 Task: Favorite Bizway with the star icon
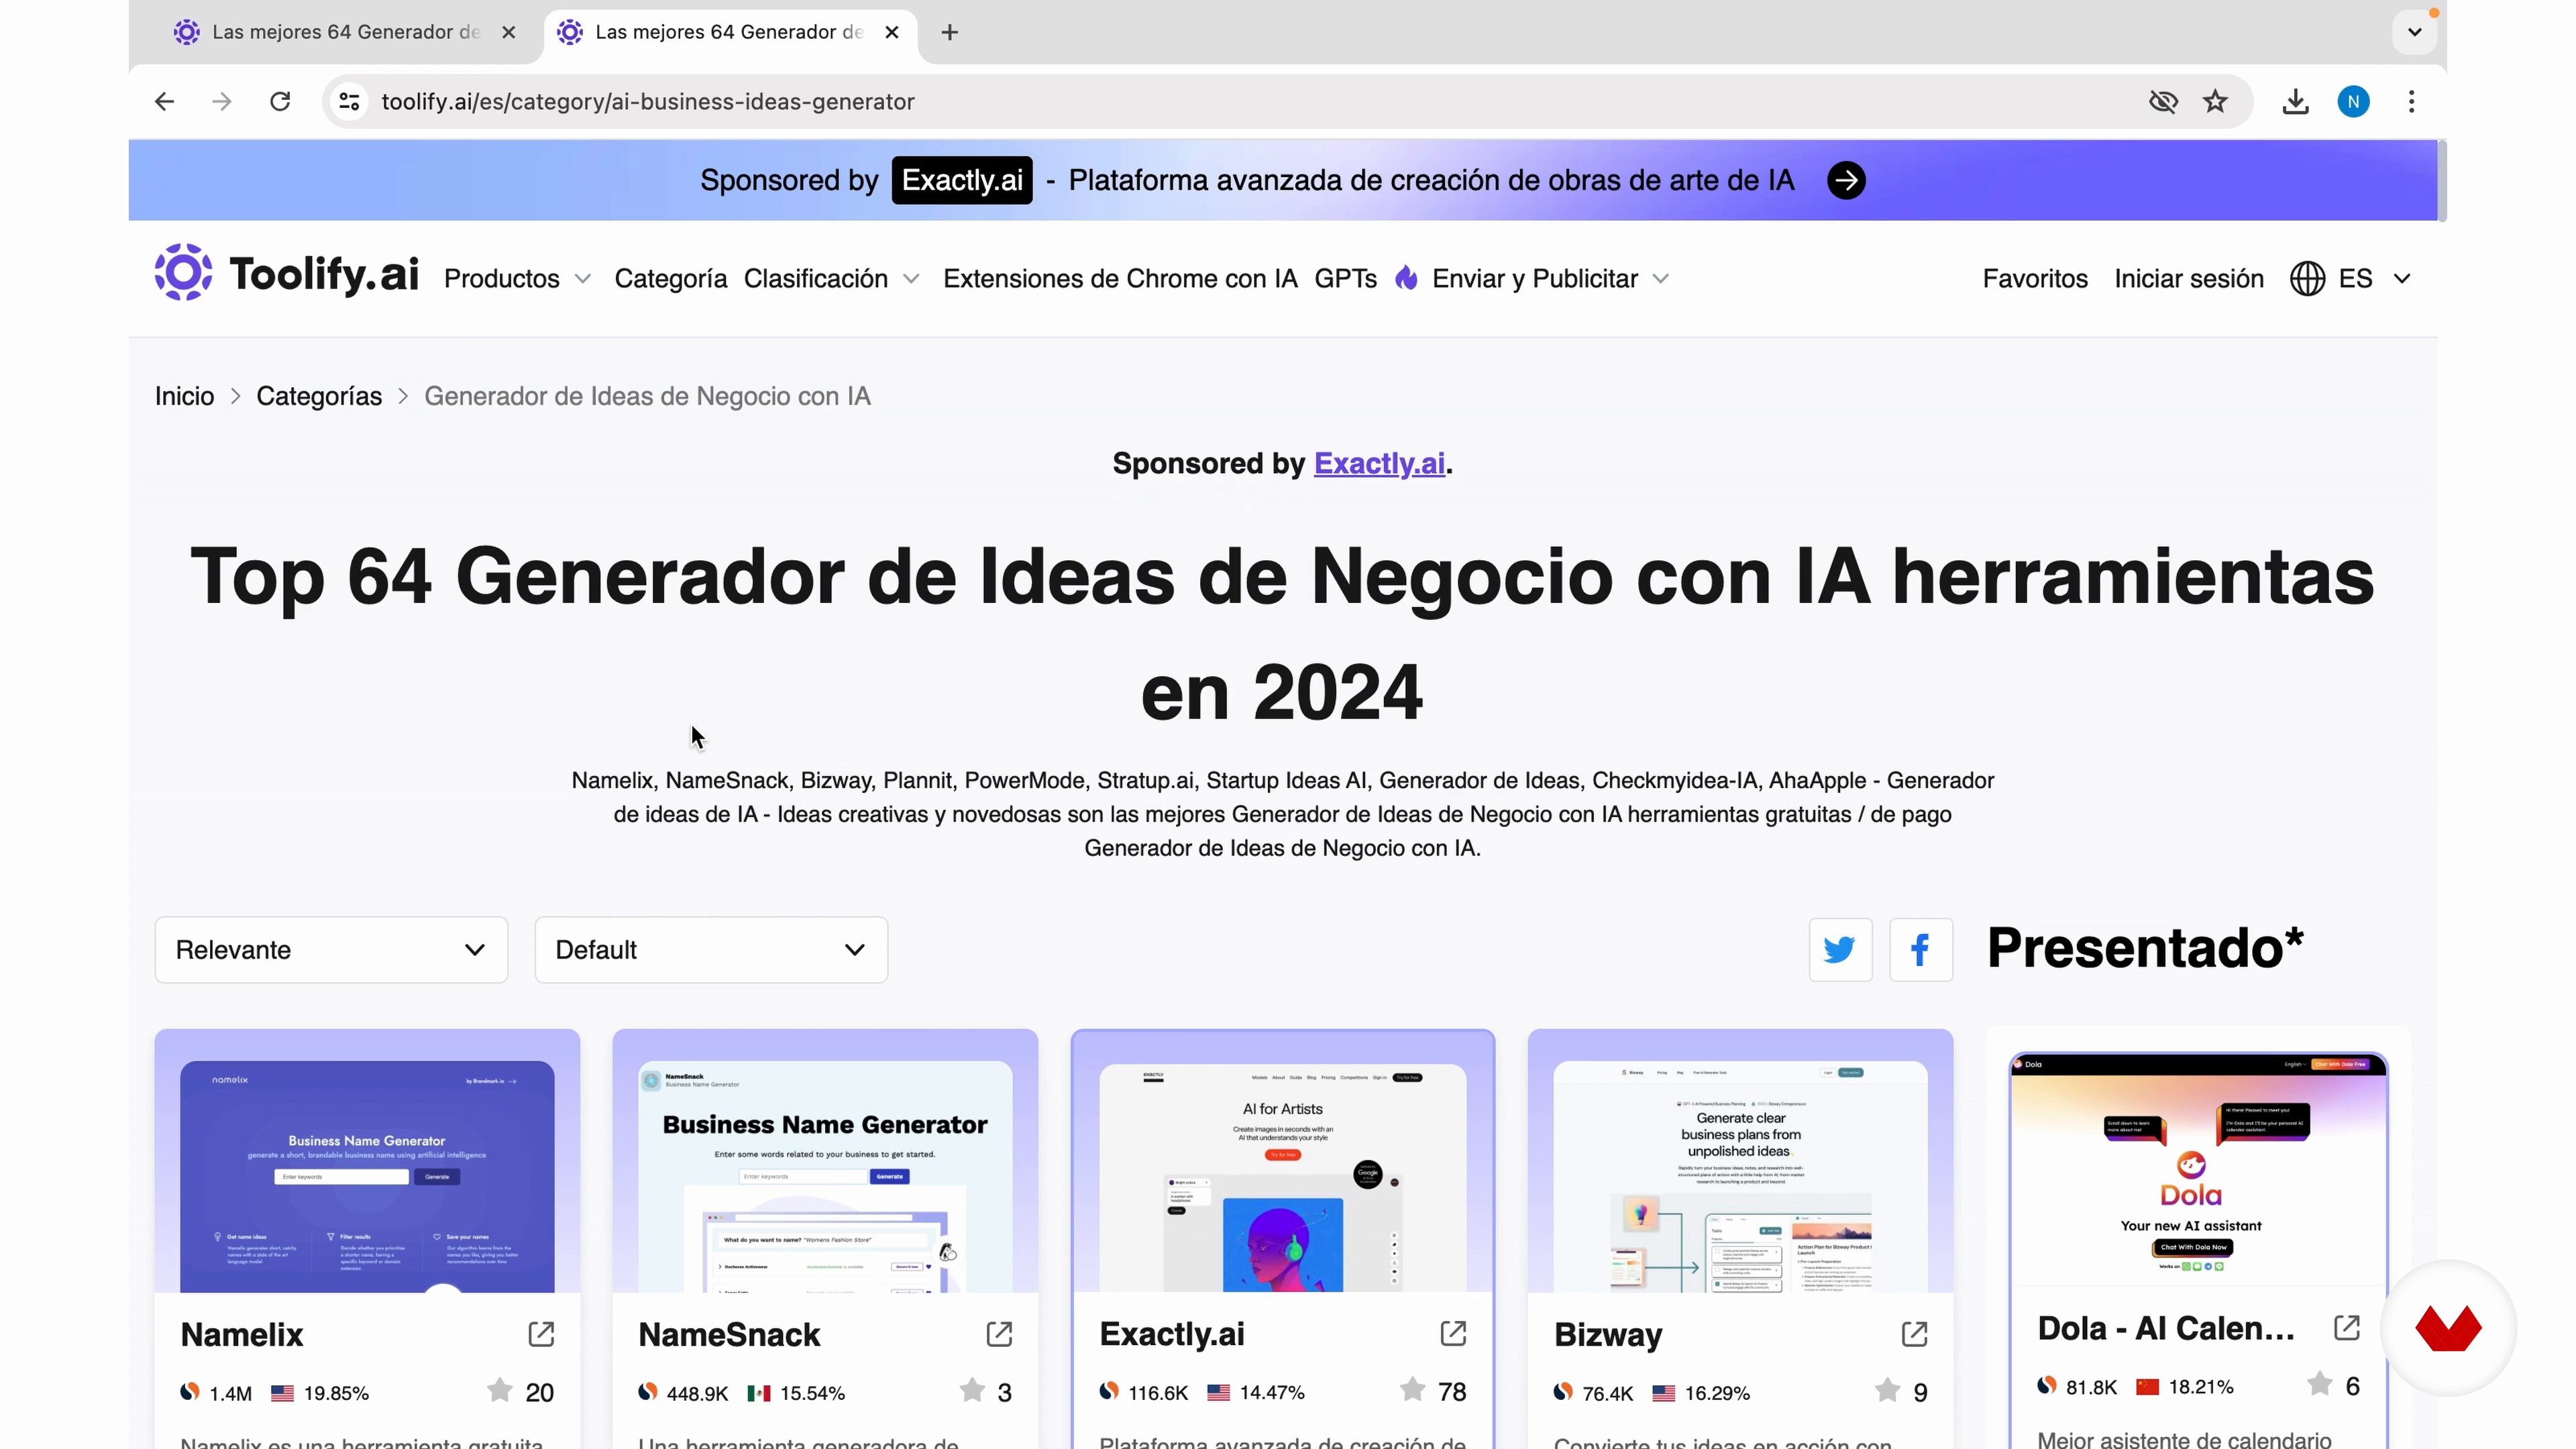(1887, 1390)
